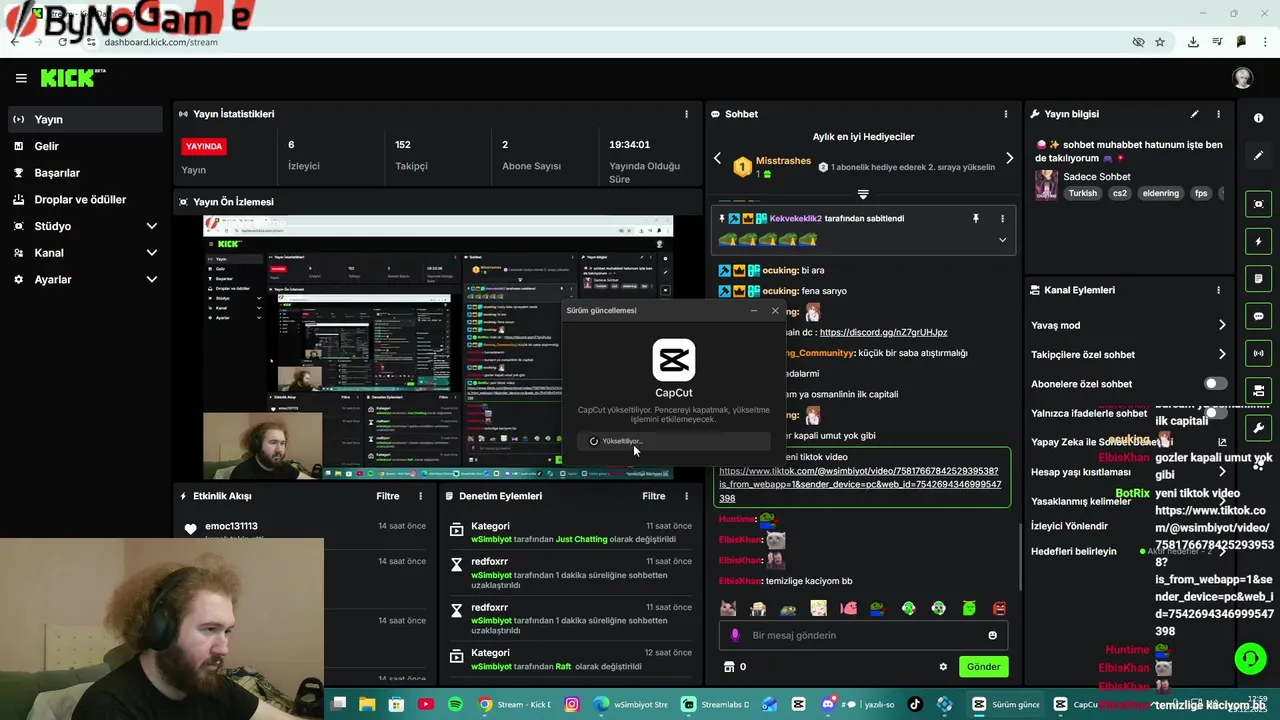
Task: Open the emoji picker in message box
Action: [992, 635]
